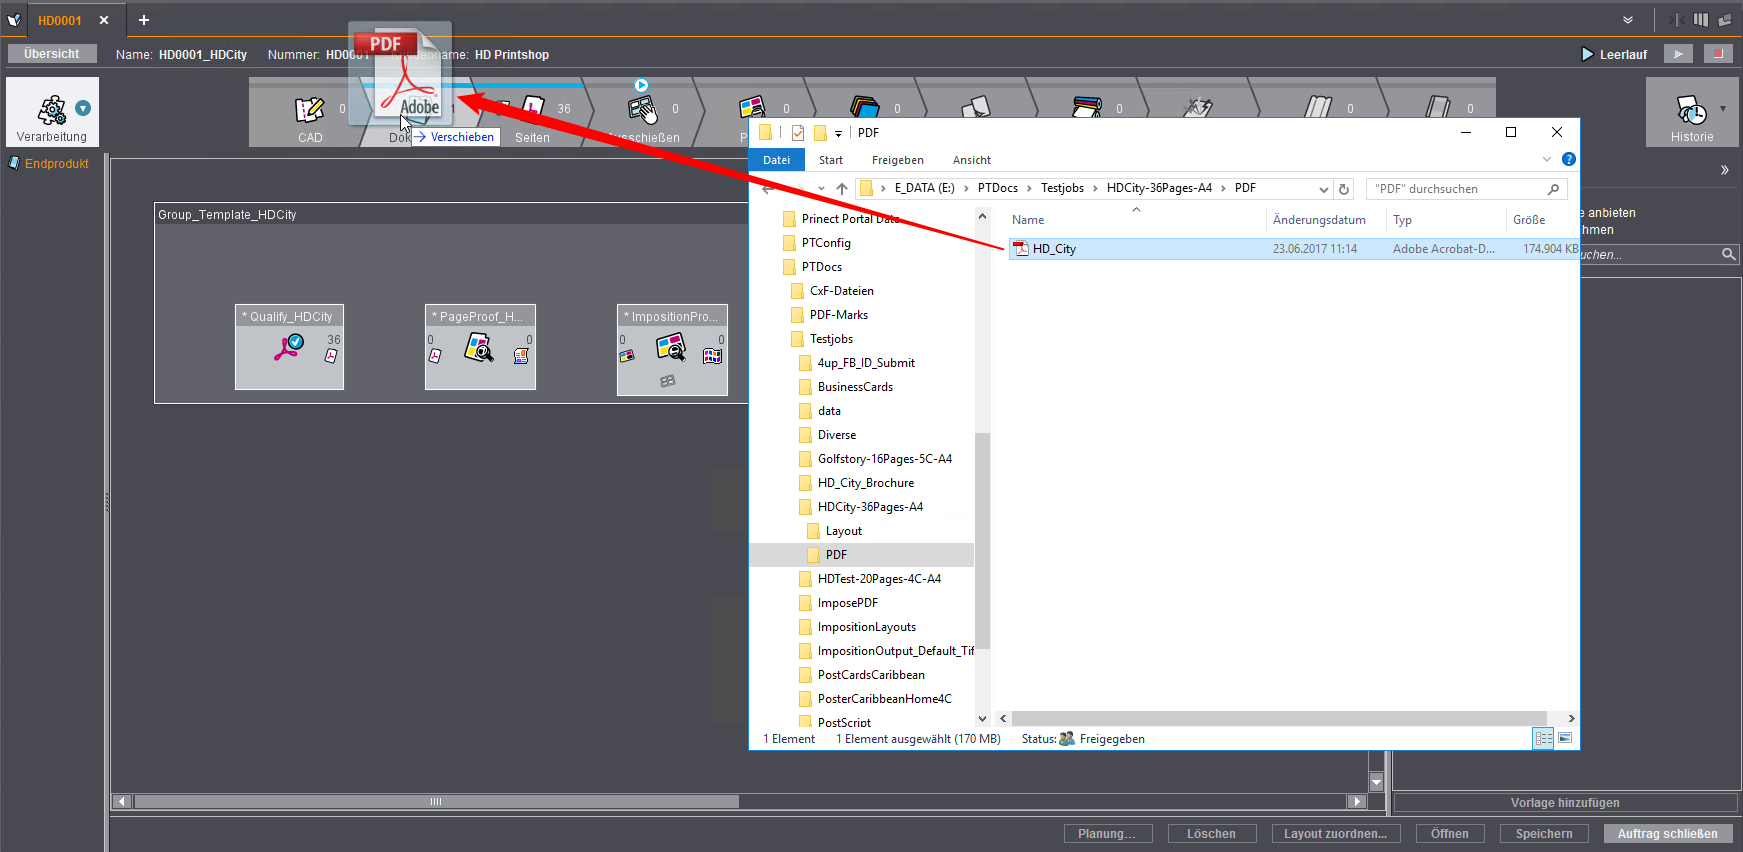This screenshot has height=852, width=1743.
Task: Click the split view columns icon
Action: [1701, 19]
